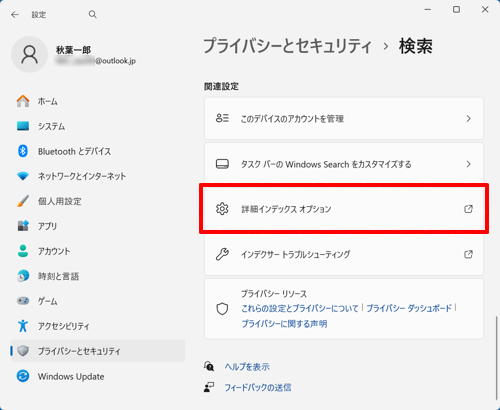
Task: Click the shield icon beside プライバシーとセキュリティ
Action: 23,351
